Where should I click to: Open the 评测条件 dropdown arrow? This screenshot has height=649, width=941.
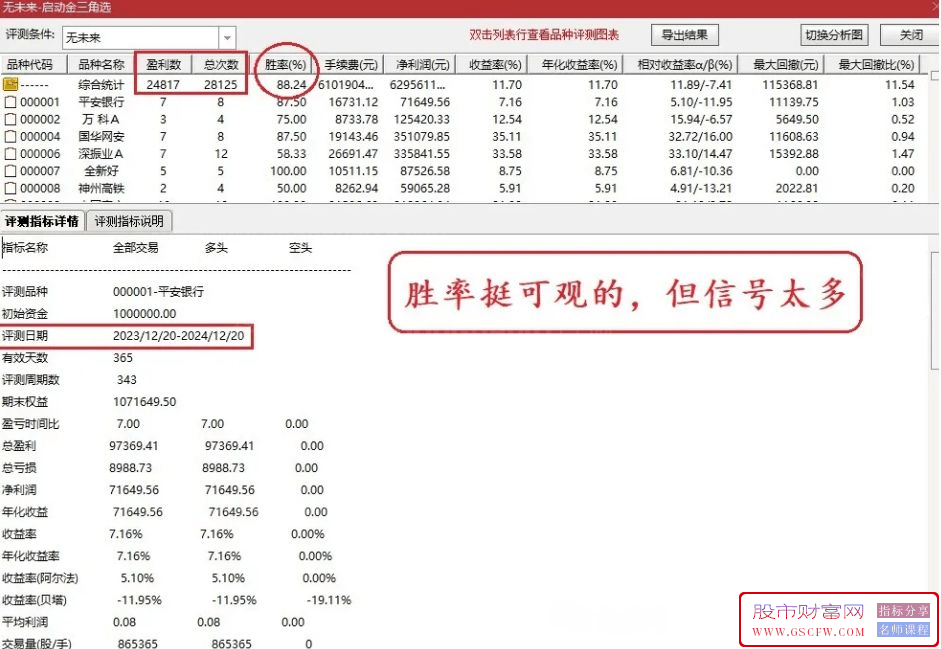(227, 38)
